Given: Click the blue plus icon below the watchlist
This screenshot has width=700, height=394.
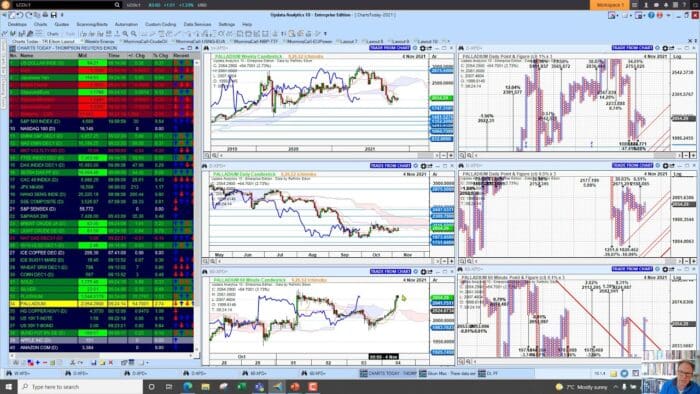Looking at the screenshot, I should tap(38, 363).
